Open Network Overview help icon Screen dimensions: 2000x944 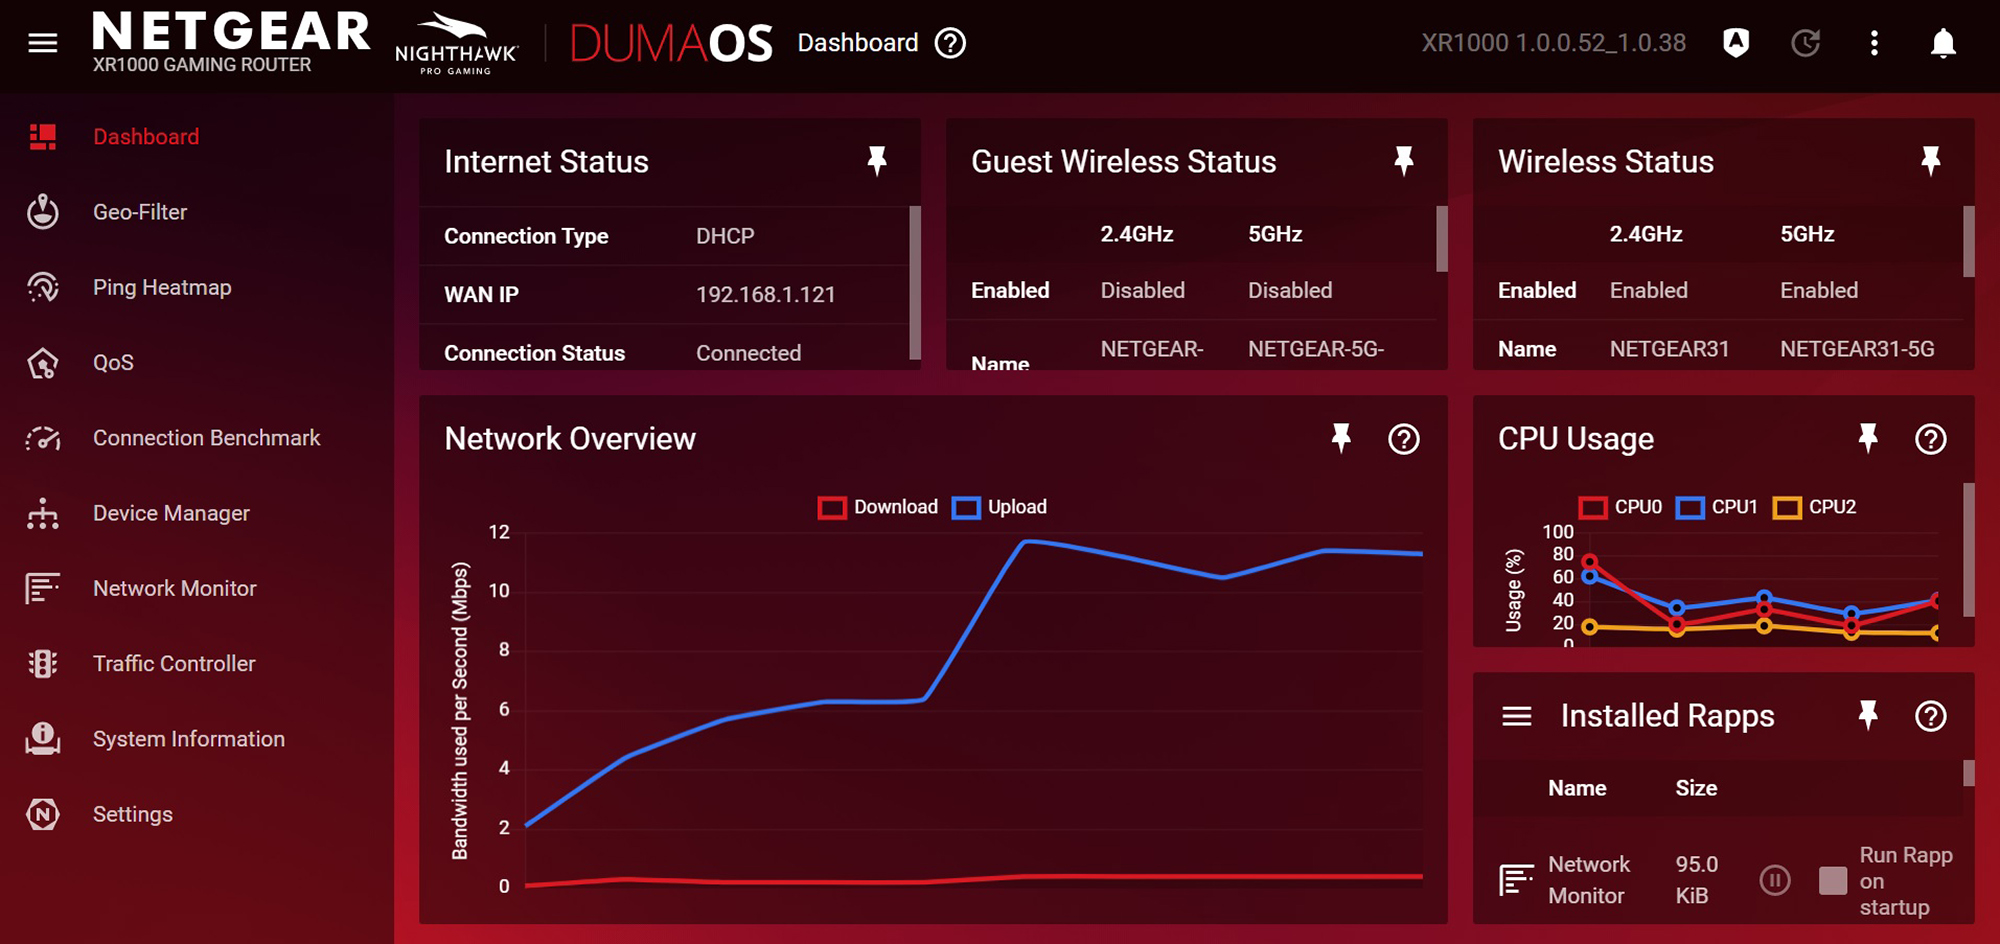(1404, 438)
